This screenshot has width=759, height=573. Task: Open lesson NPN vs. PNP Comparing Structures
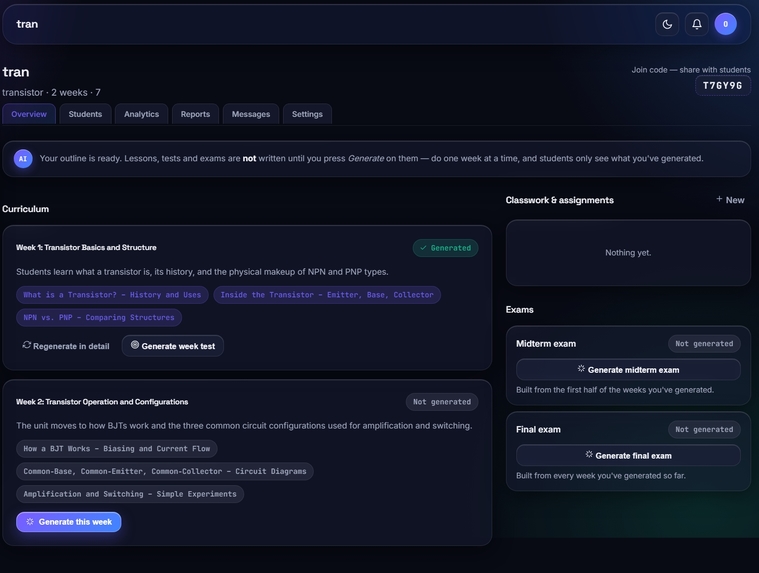point(99,317)
